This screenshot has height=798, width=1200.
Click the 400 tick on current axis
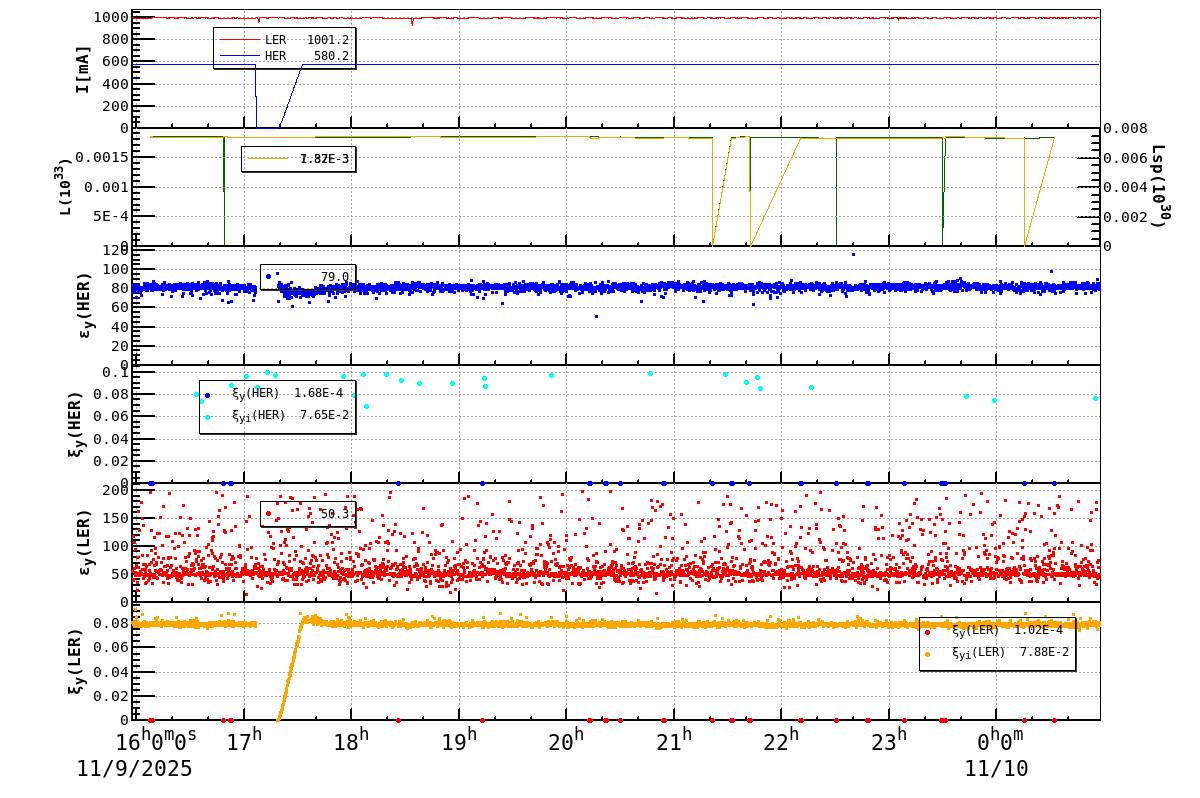115,83
